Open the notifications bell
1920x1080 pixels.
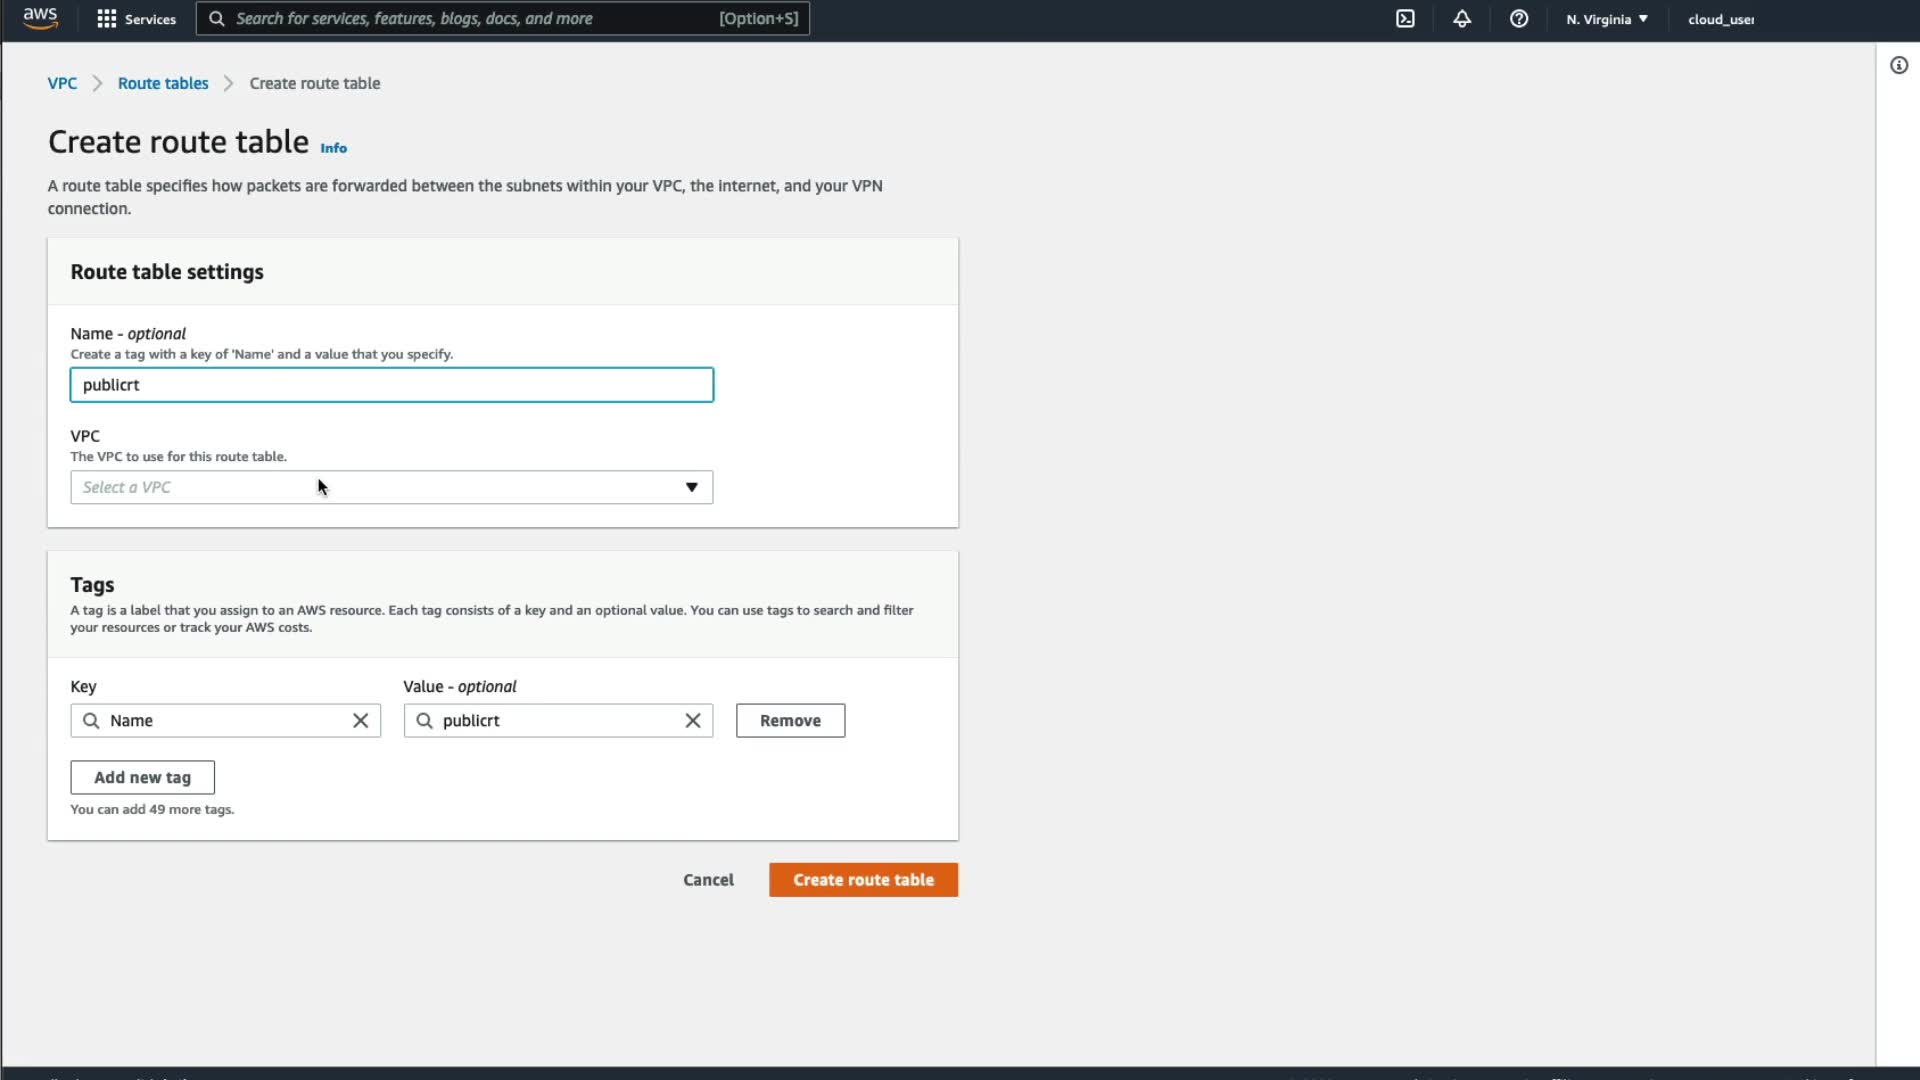coord(1461,19)
